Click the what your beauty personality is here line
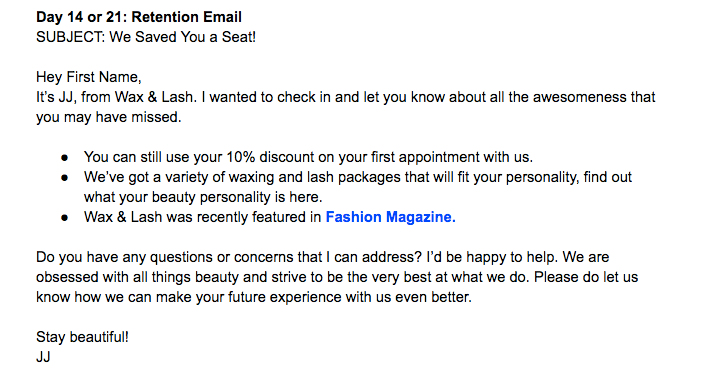710x387 pixels. point(203,197)
